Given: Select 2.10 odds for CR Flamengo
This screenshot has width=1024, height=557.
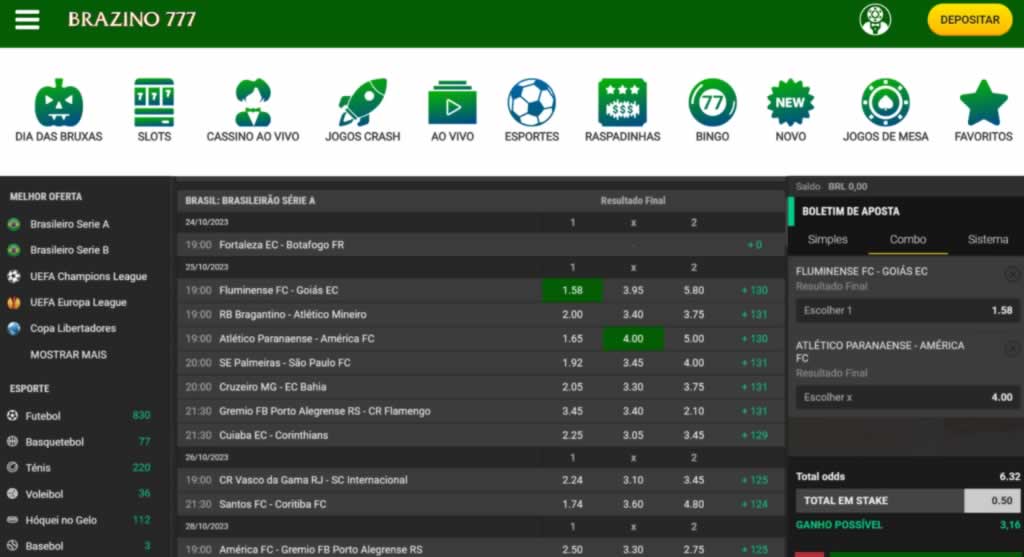Looking at the screenshot, I should [x=694, y=411].
